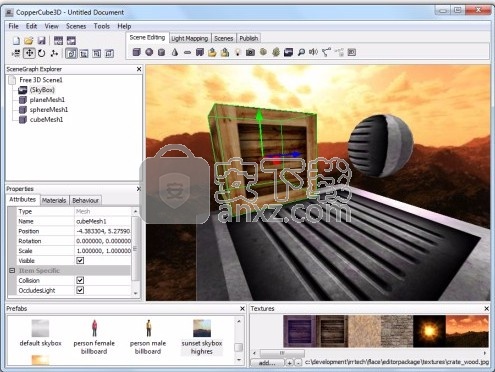Select the rotate tool icon

(42, 53)
